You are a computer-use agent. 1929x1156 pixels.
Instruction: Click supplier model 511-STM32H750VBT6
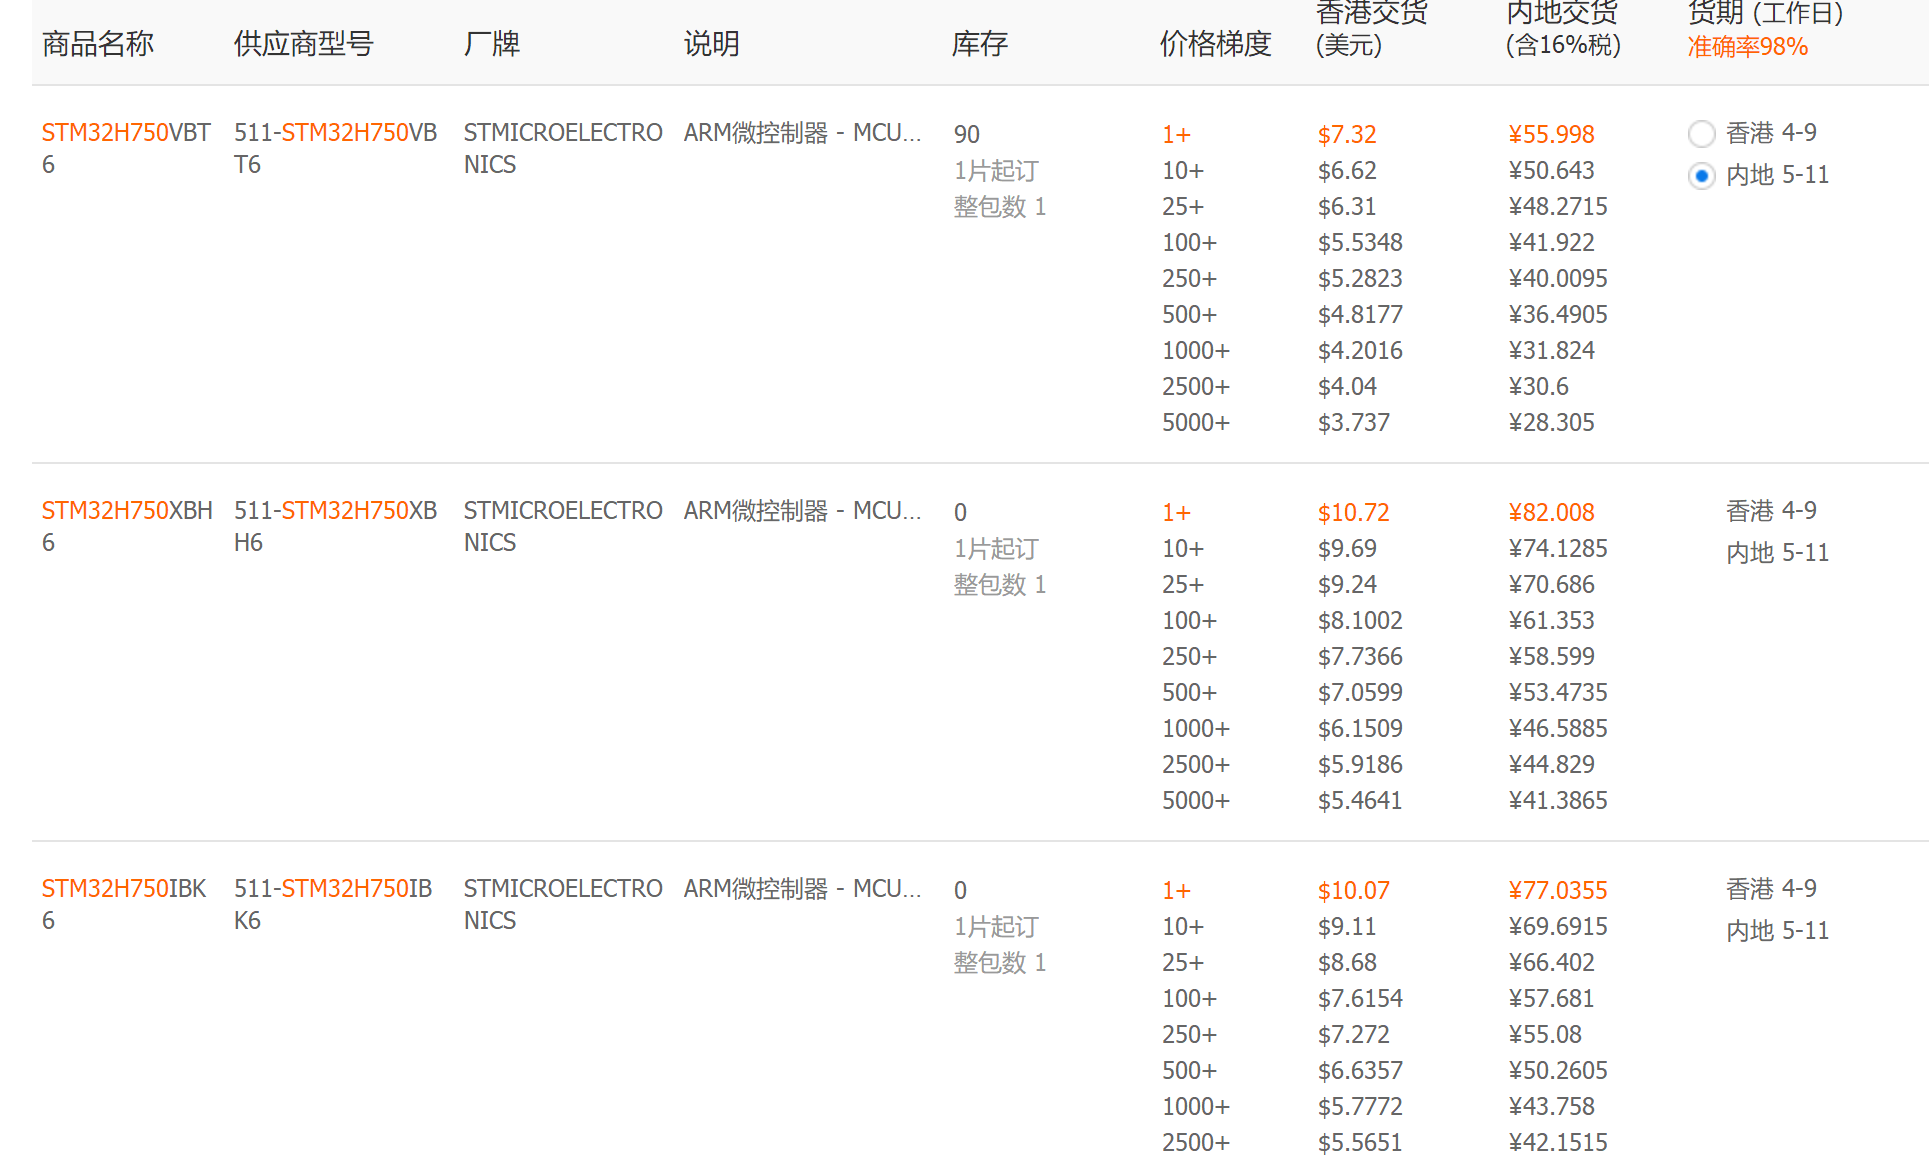pyautogui.click(x=335, y=148)
